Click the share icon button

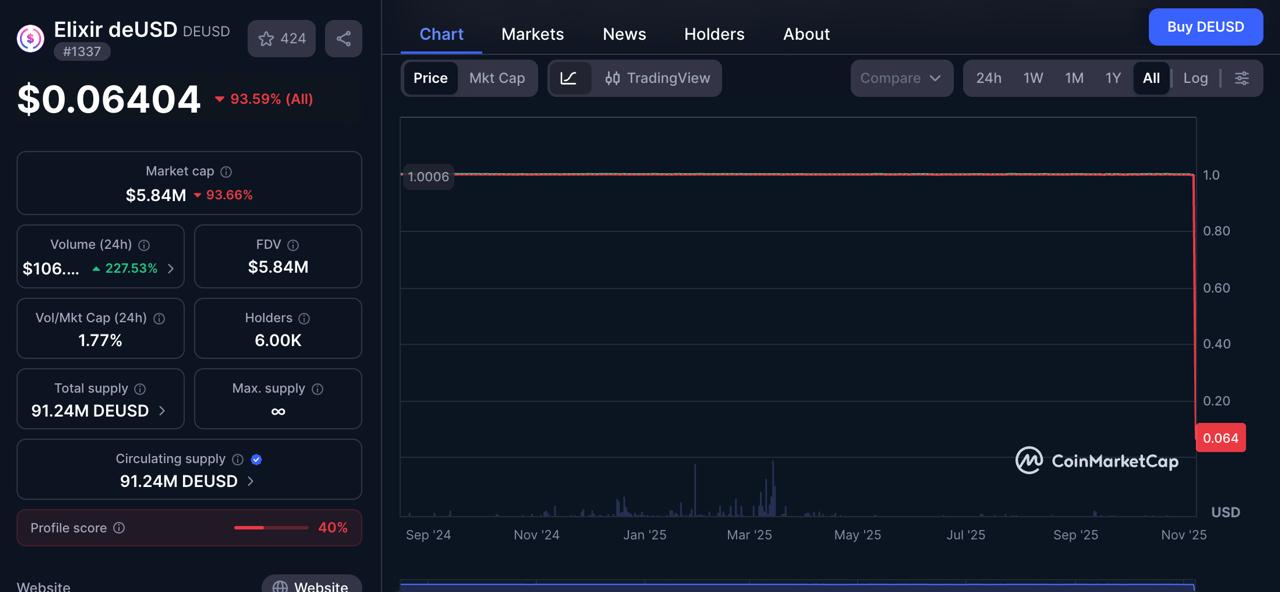343,39
